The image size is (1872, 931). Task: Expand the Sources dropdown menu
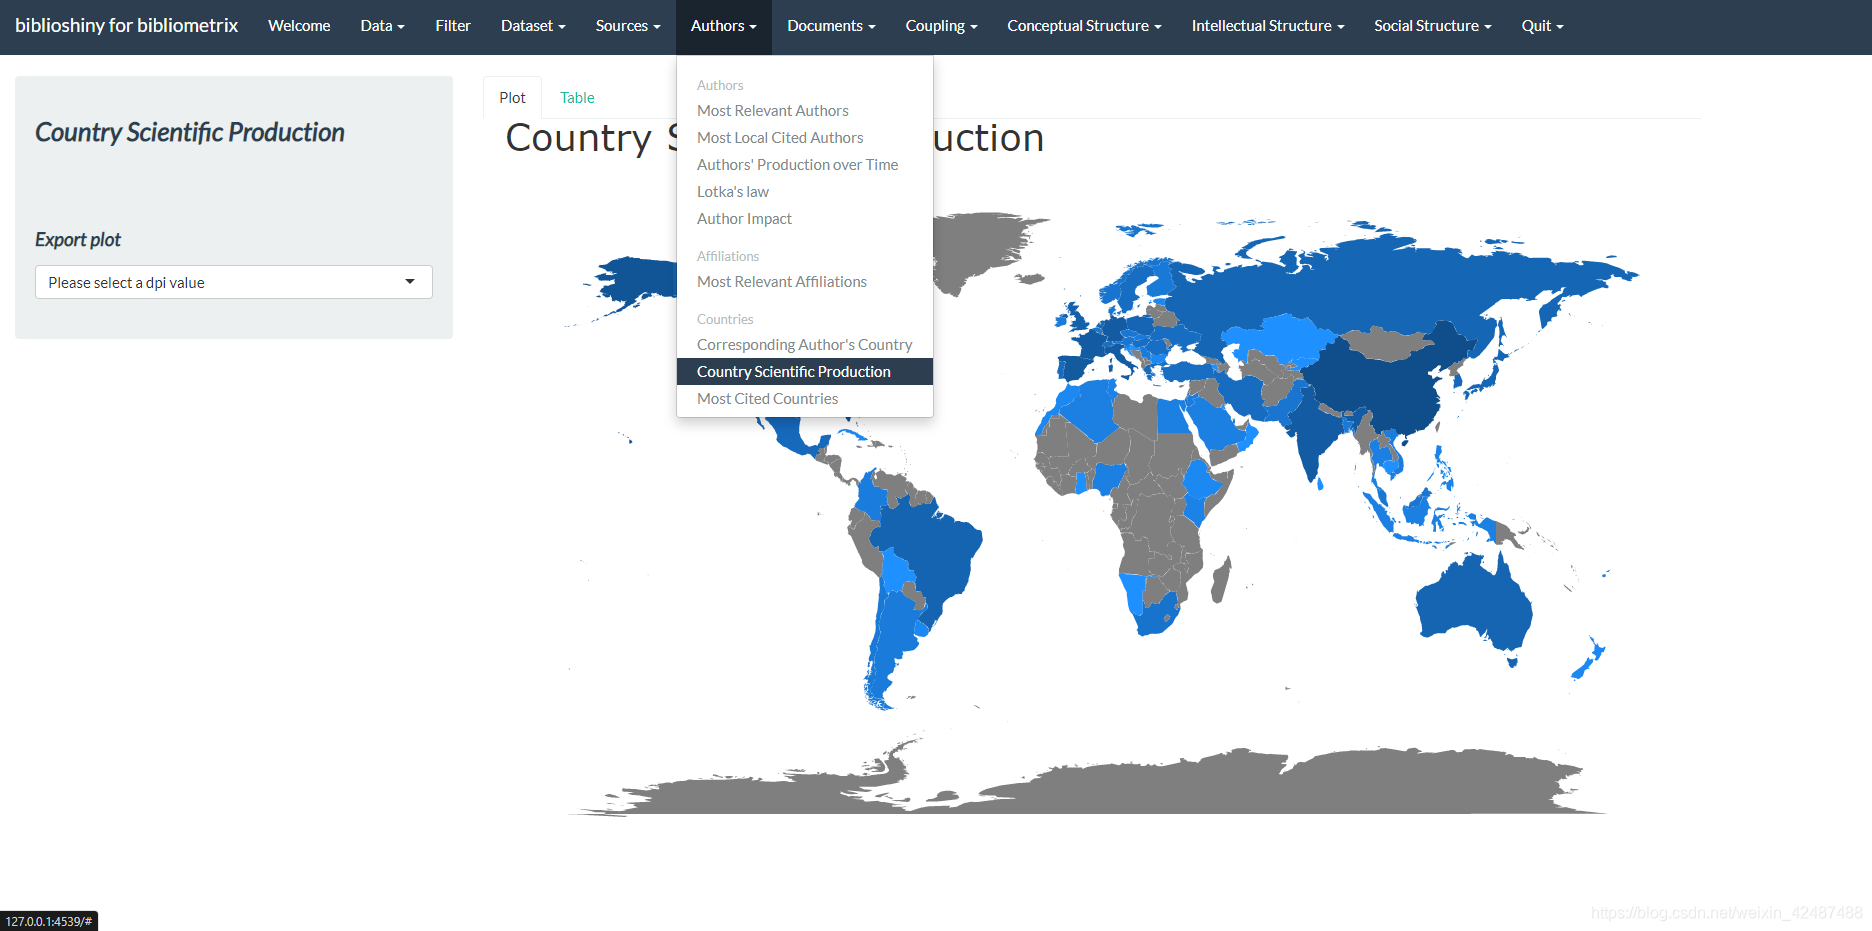628,26
